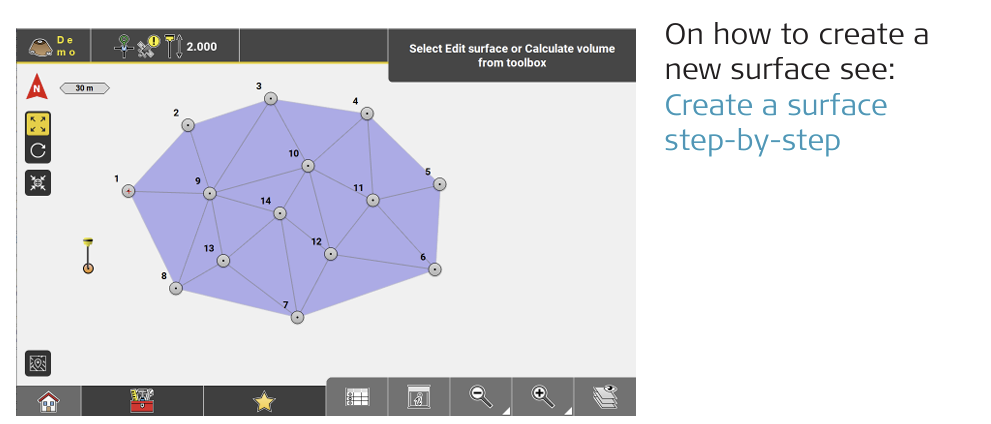The width and height of the screenshot is (991, 424).
Task: Open the 2.000 pole height setting
Action: [x=190, y=46]
